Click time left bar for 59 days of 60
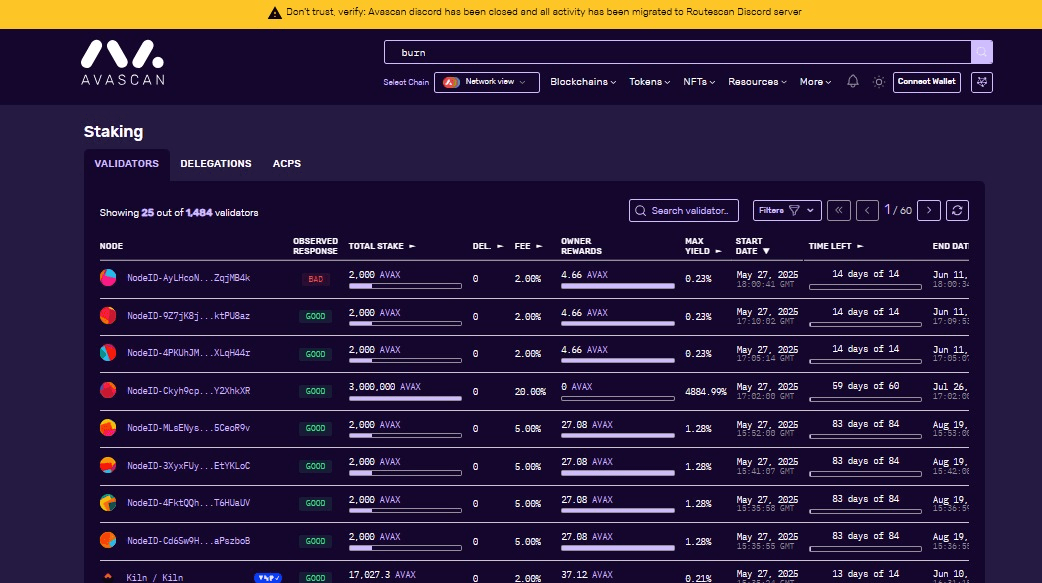This screenshot has height=583, width=1042. pyautogui.click(x=865, y=399)
